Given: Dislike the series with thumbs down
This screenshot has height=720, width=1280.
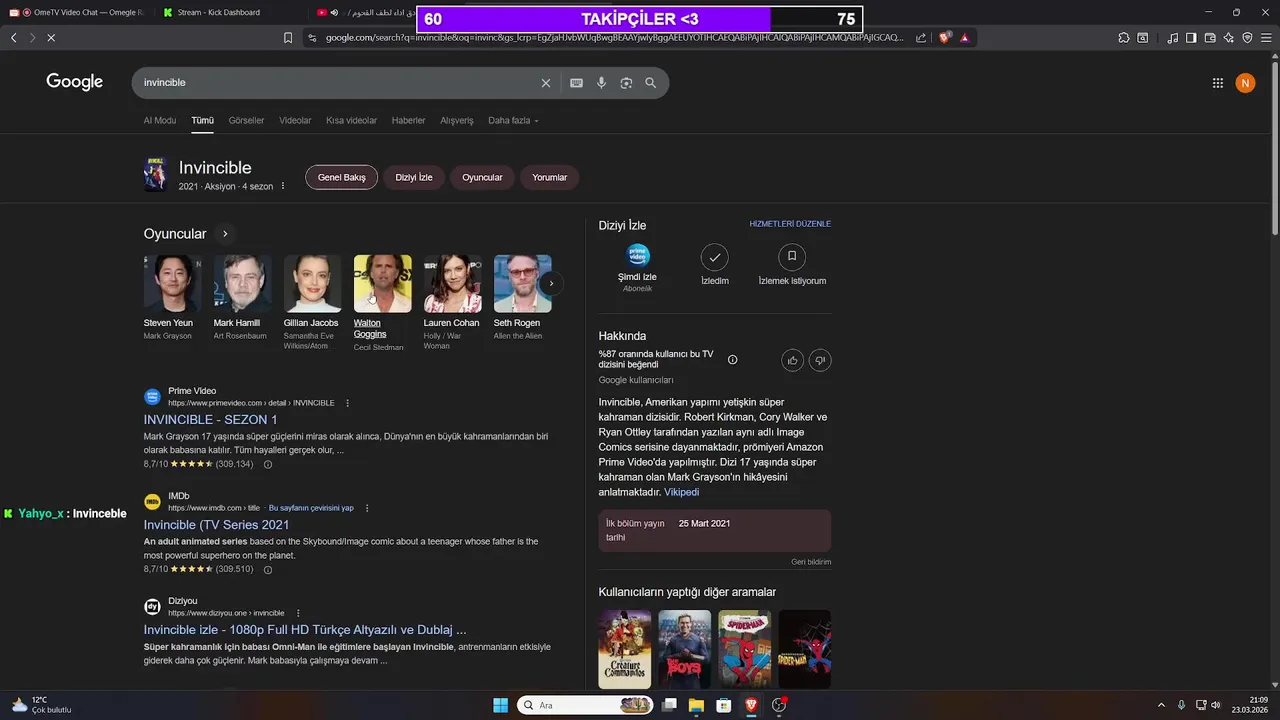Looking at the screenshot, I should pos(820,360).
